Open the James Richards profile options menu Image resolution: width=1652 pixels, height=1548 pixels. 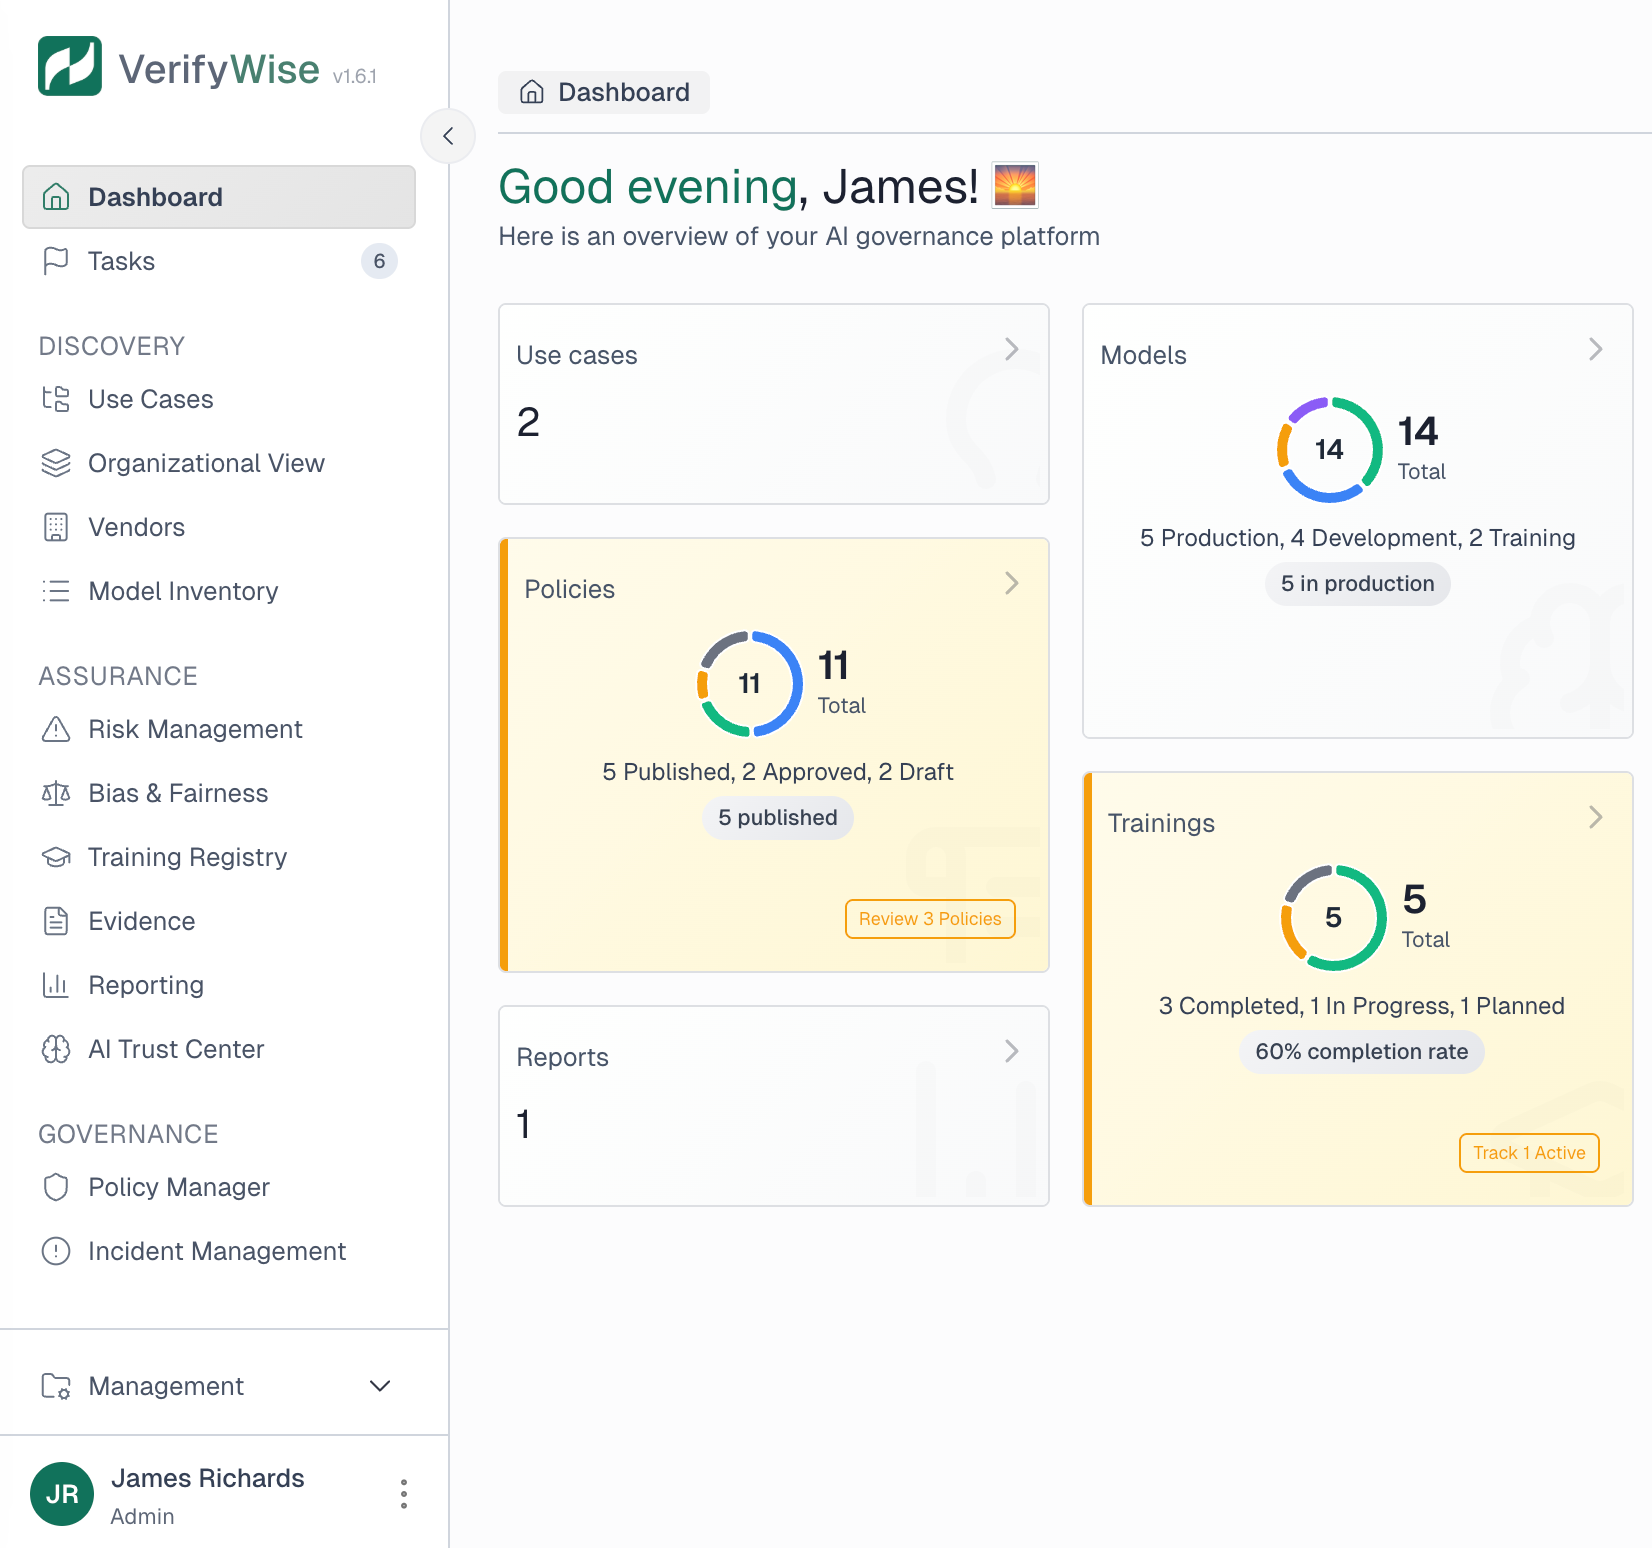[404, 1493]
